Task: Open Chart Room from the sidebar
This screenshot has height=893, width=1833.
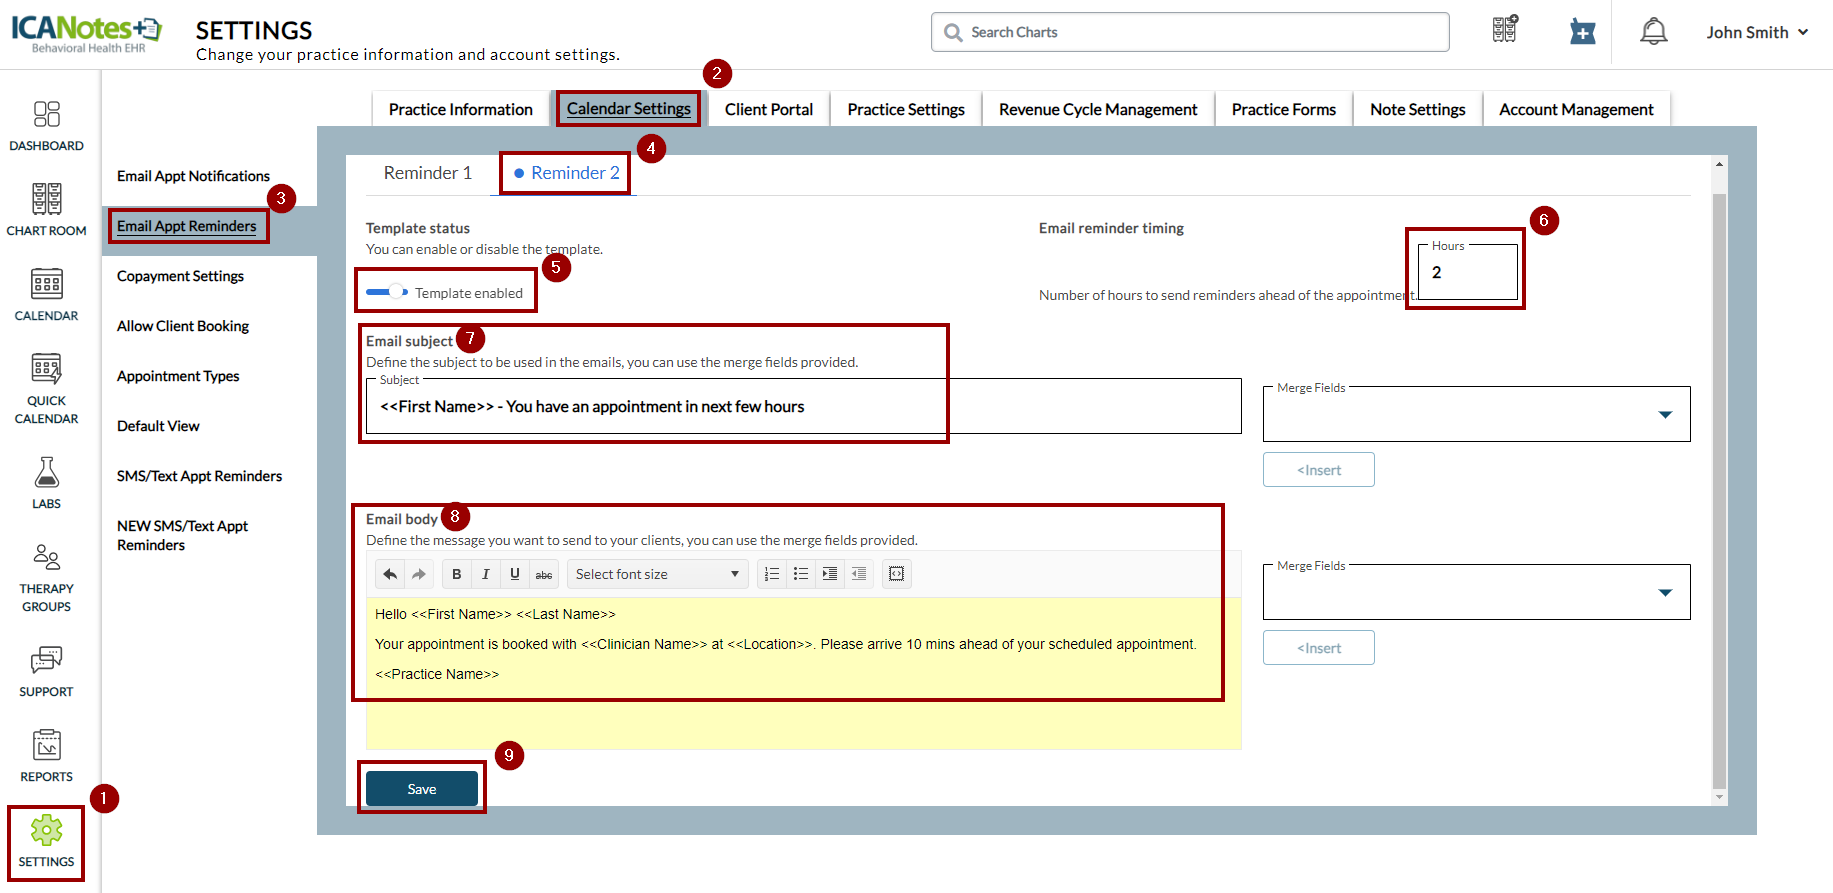Action: click(46, 210)
